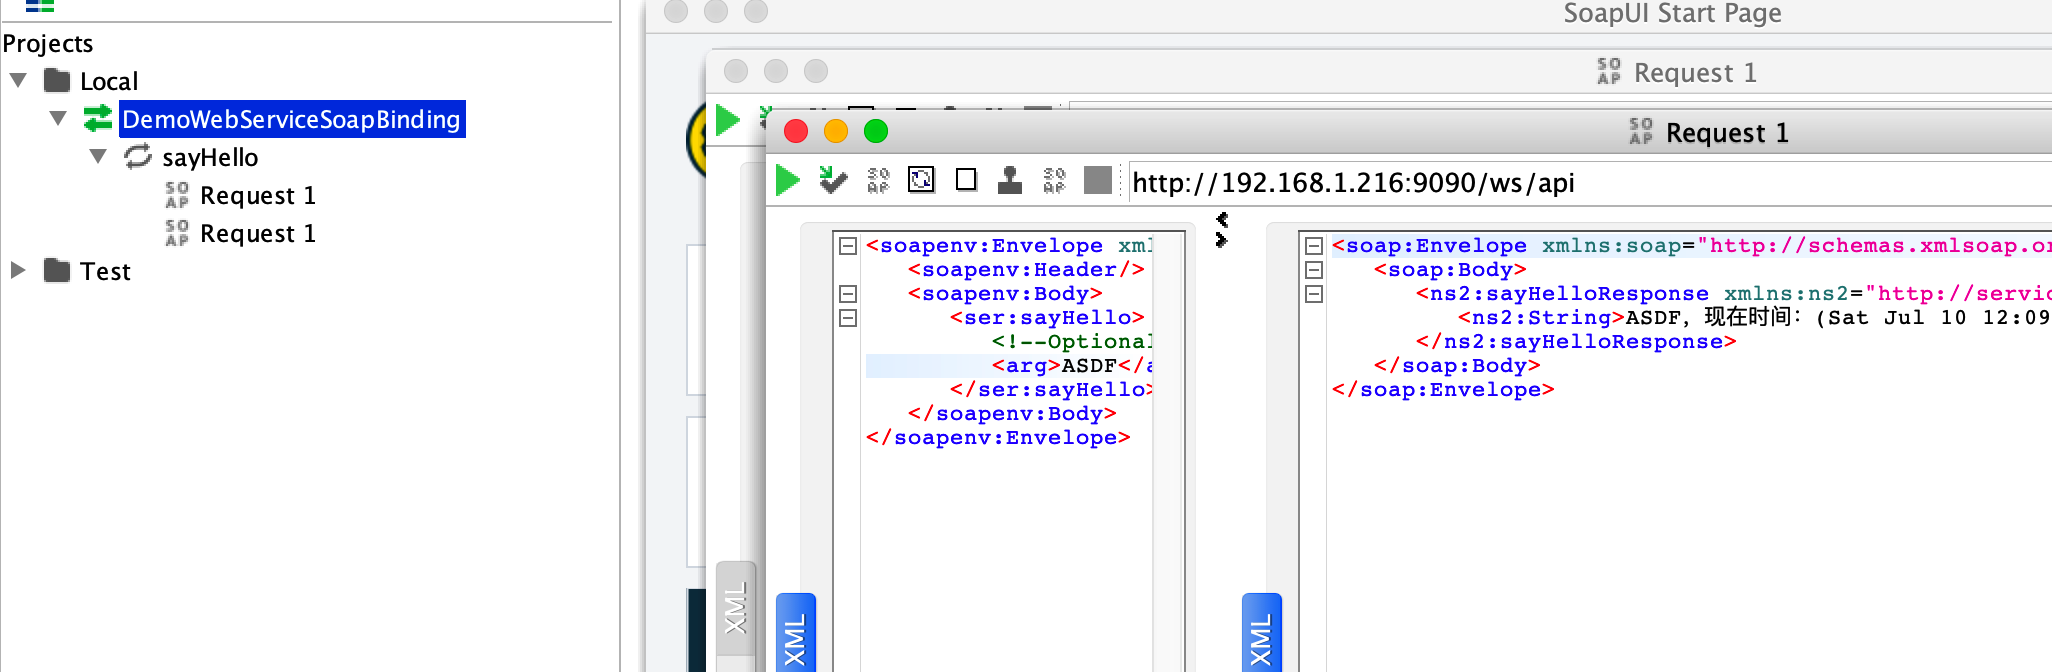Viewport: 2052px width, 672px height.
Task: Click the soapenv:Header line in request
Action: point(1026,270)
